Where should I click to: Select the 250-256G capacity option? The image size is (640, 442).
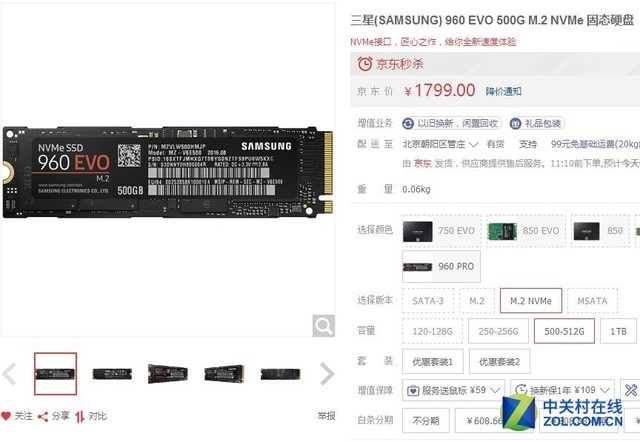[x=498, y=331]
